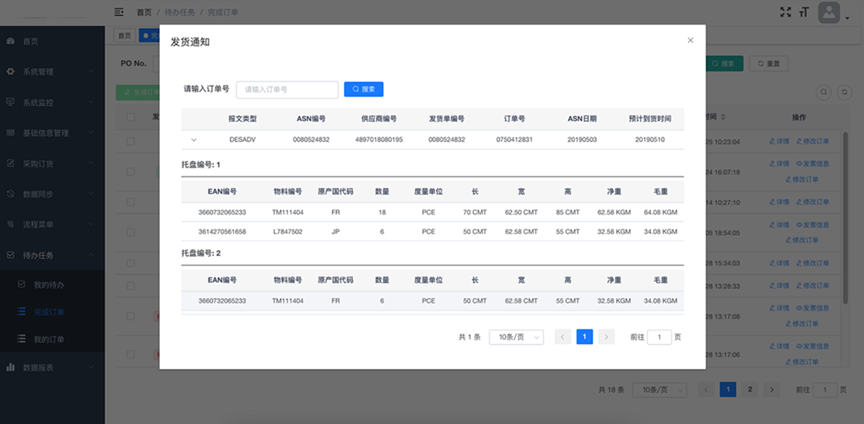Open 系统管理 in the sidebar
864x424 pixels.
point(52,72)
